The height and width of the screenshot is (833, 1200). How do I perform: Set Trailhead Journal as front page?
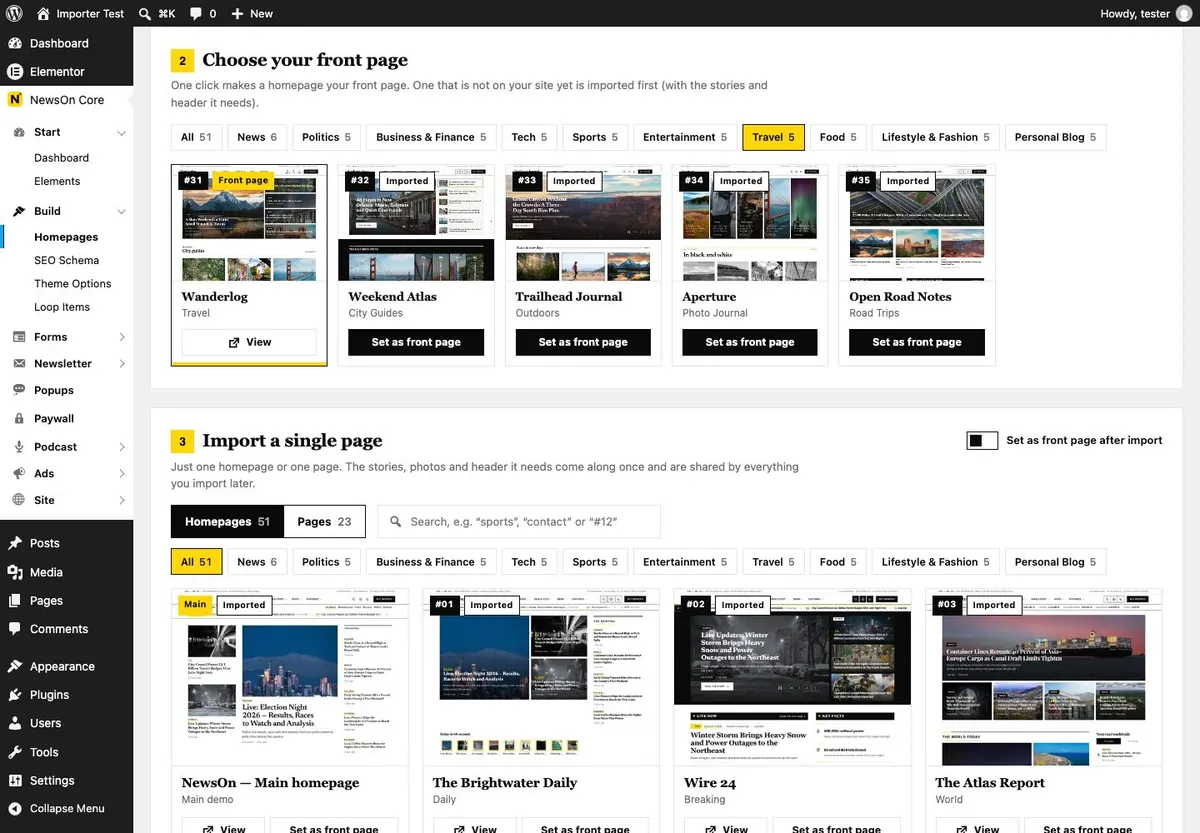tap(583, 342)
